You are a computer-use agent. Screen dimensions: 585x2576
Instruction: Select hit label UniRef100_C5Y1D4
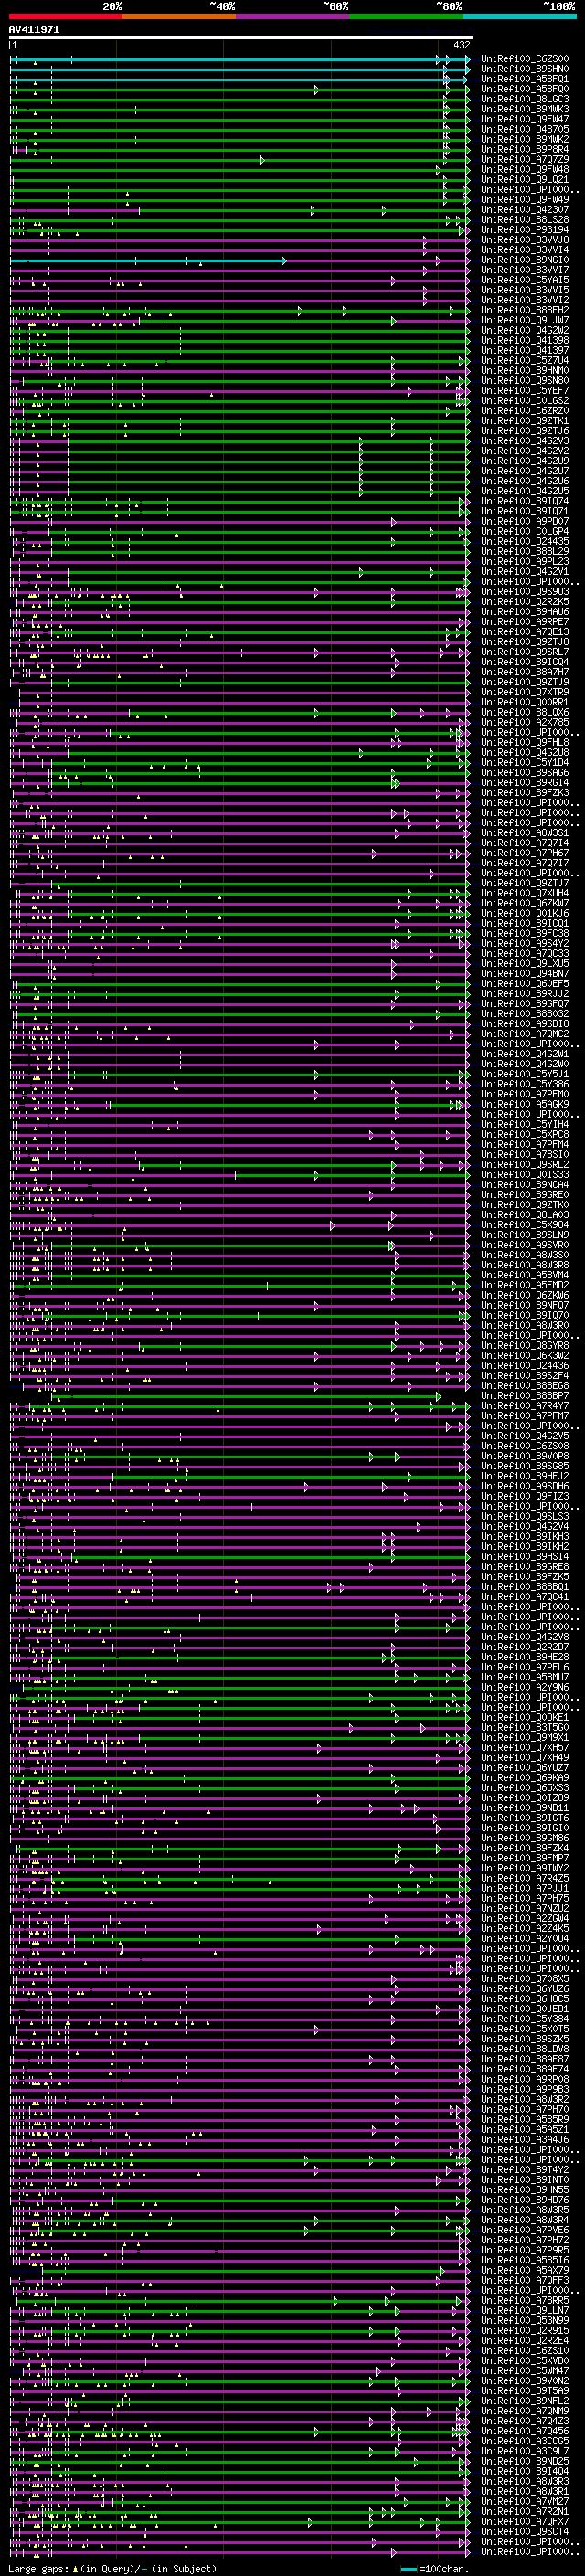click(x=525, y=763)
